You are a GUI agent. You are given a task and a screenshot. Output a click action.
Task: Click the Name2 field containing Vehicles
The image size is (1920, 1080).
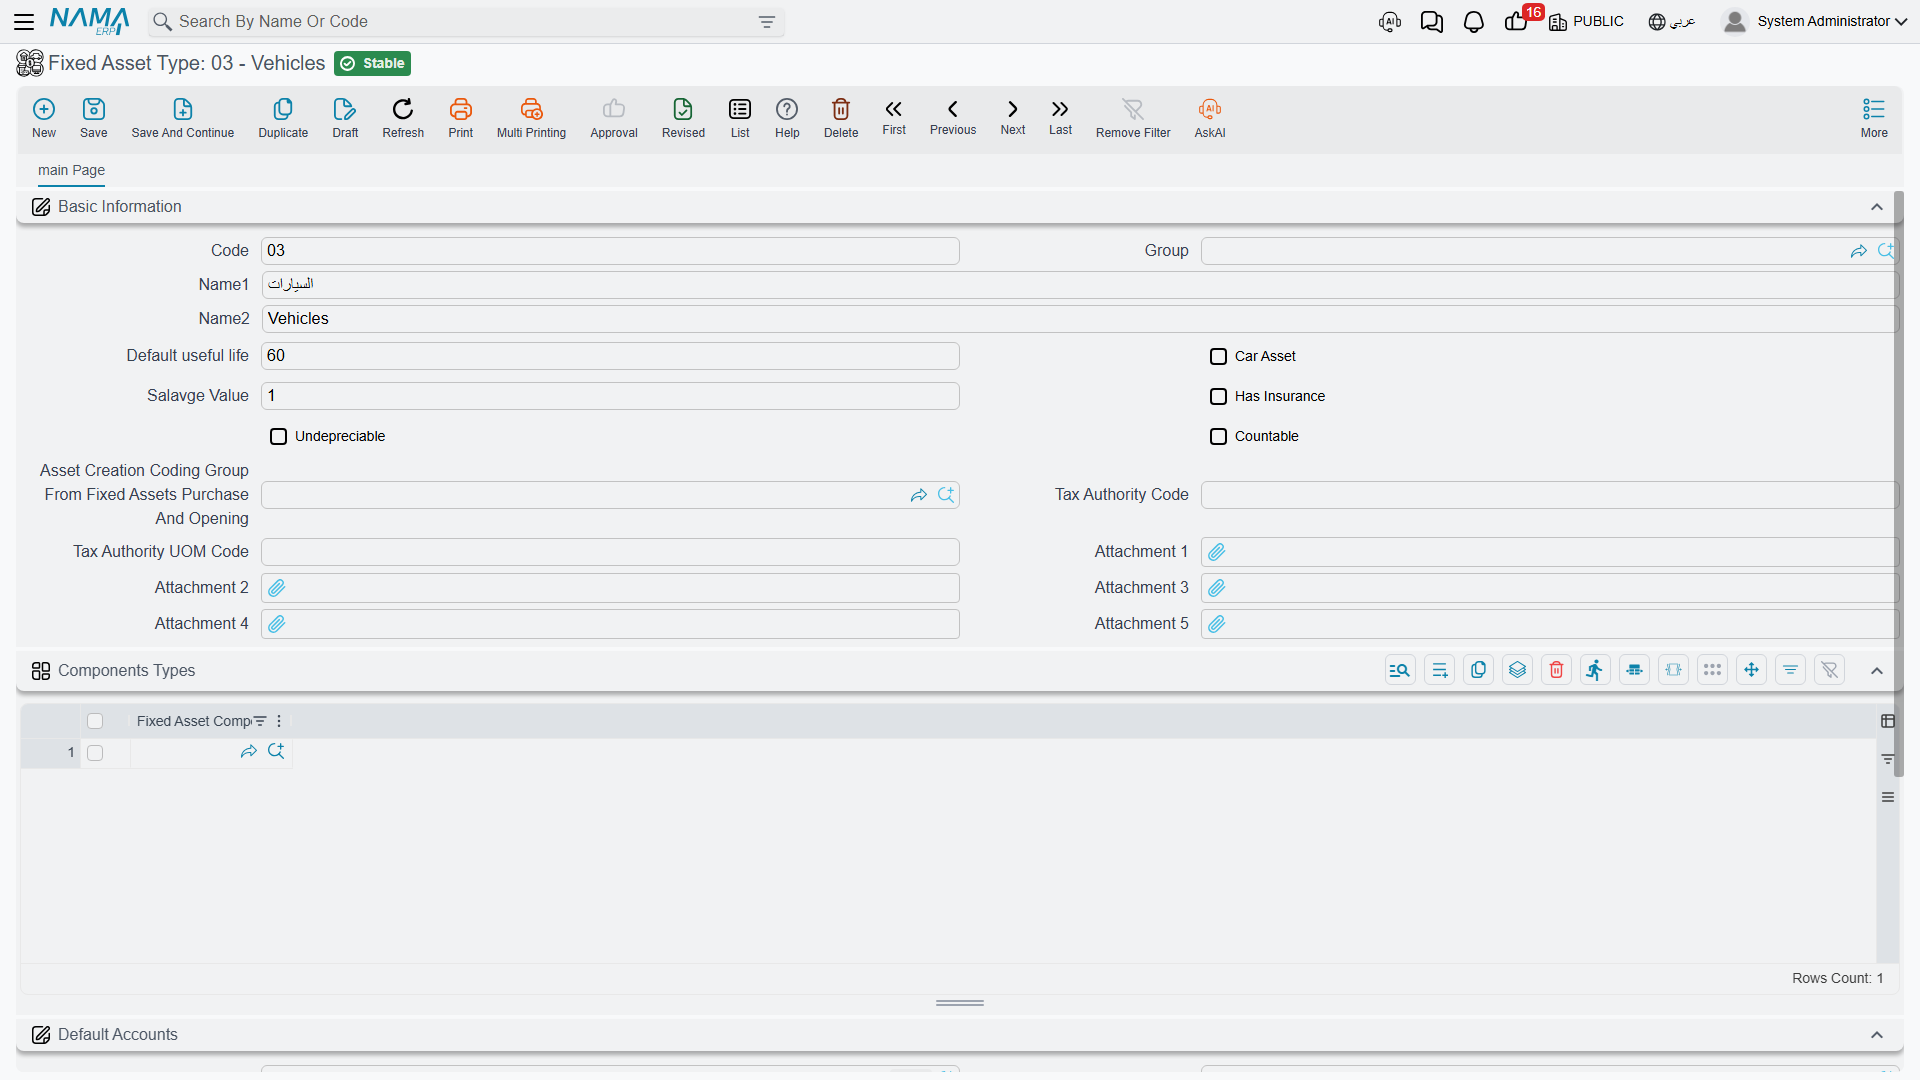[x=1079, y=319]
